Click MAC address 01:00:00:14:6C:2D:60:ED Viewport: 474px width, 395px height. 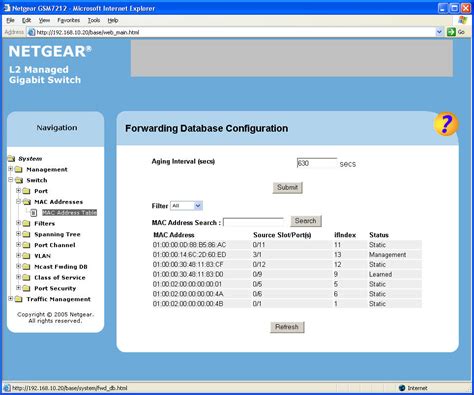(189, 255)
